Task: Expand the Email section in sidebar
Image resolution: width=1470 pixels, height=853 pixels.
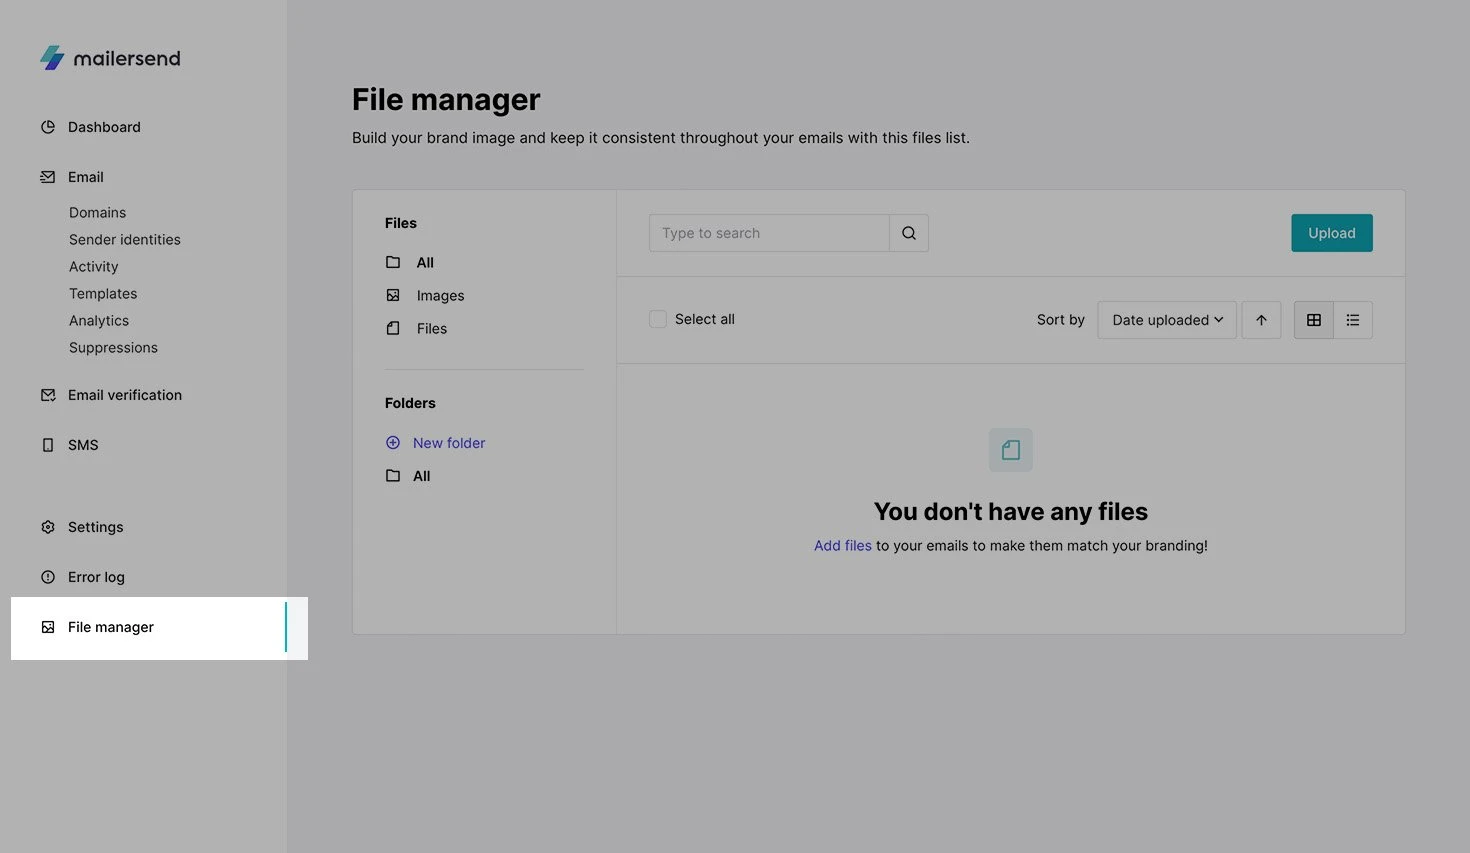Action: tap(86, 177)
